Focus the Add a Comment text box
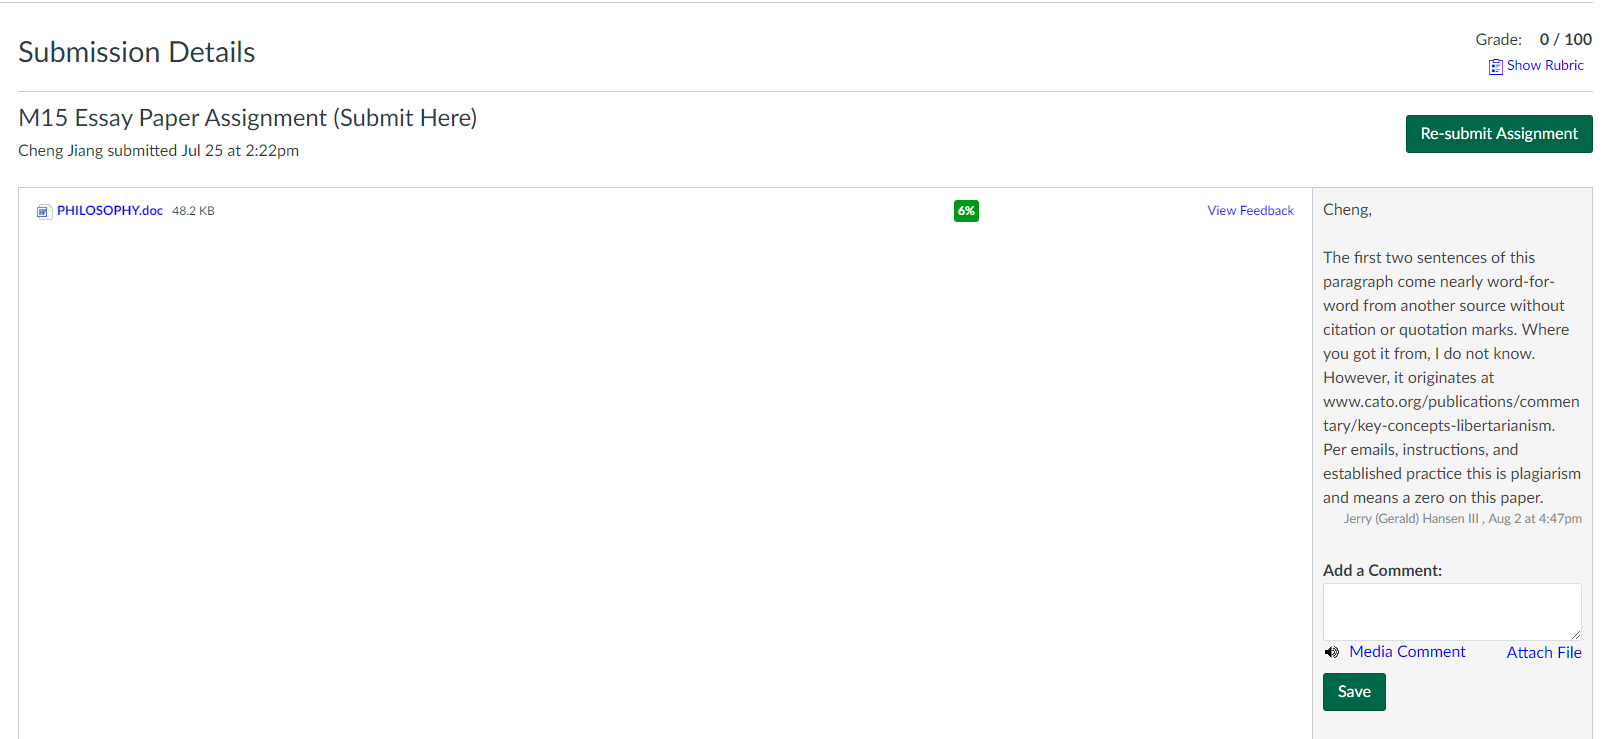 click(1452, 612)
